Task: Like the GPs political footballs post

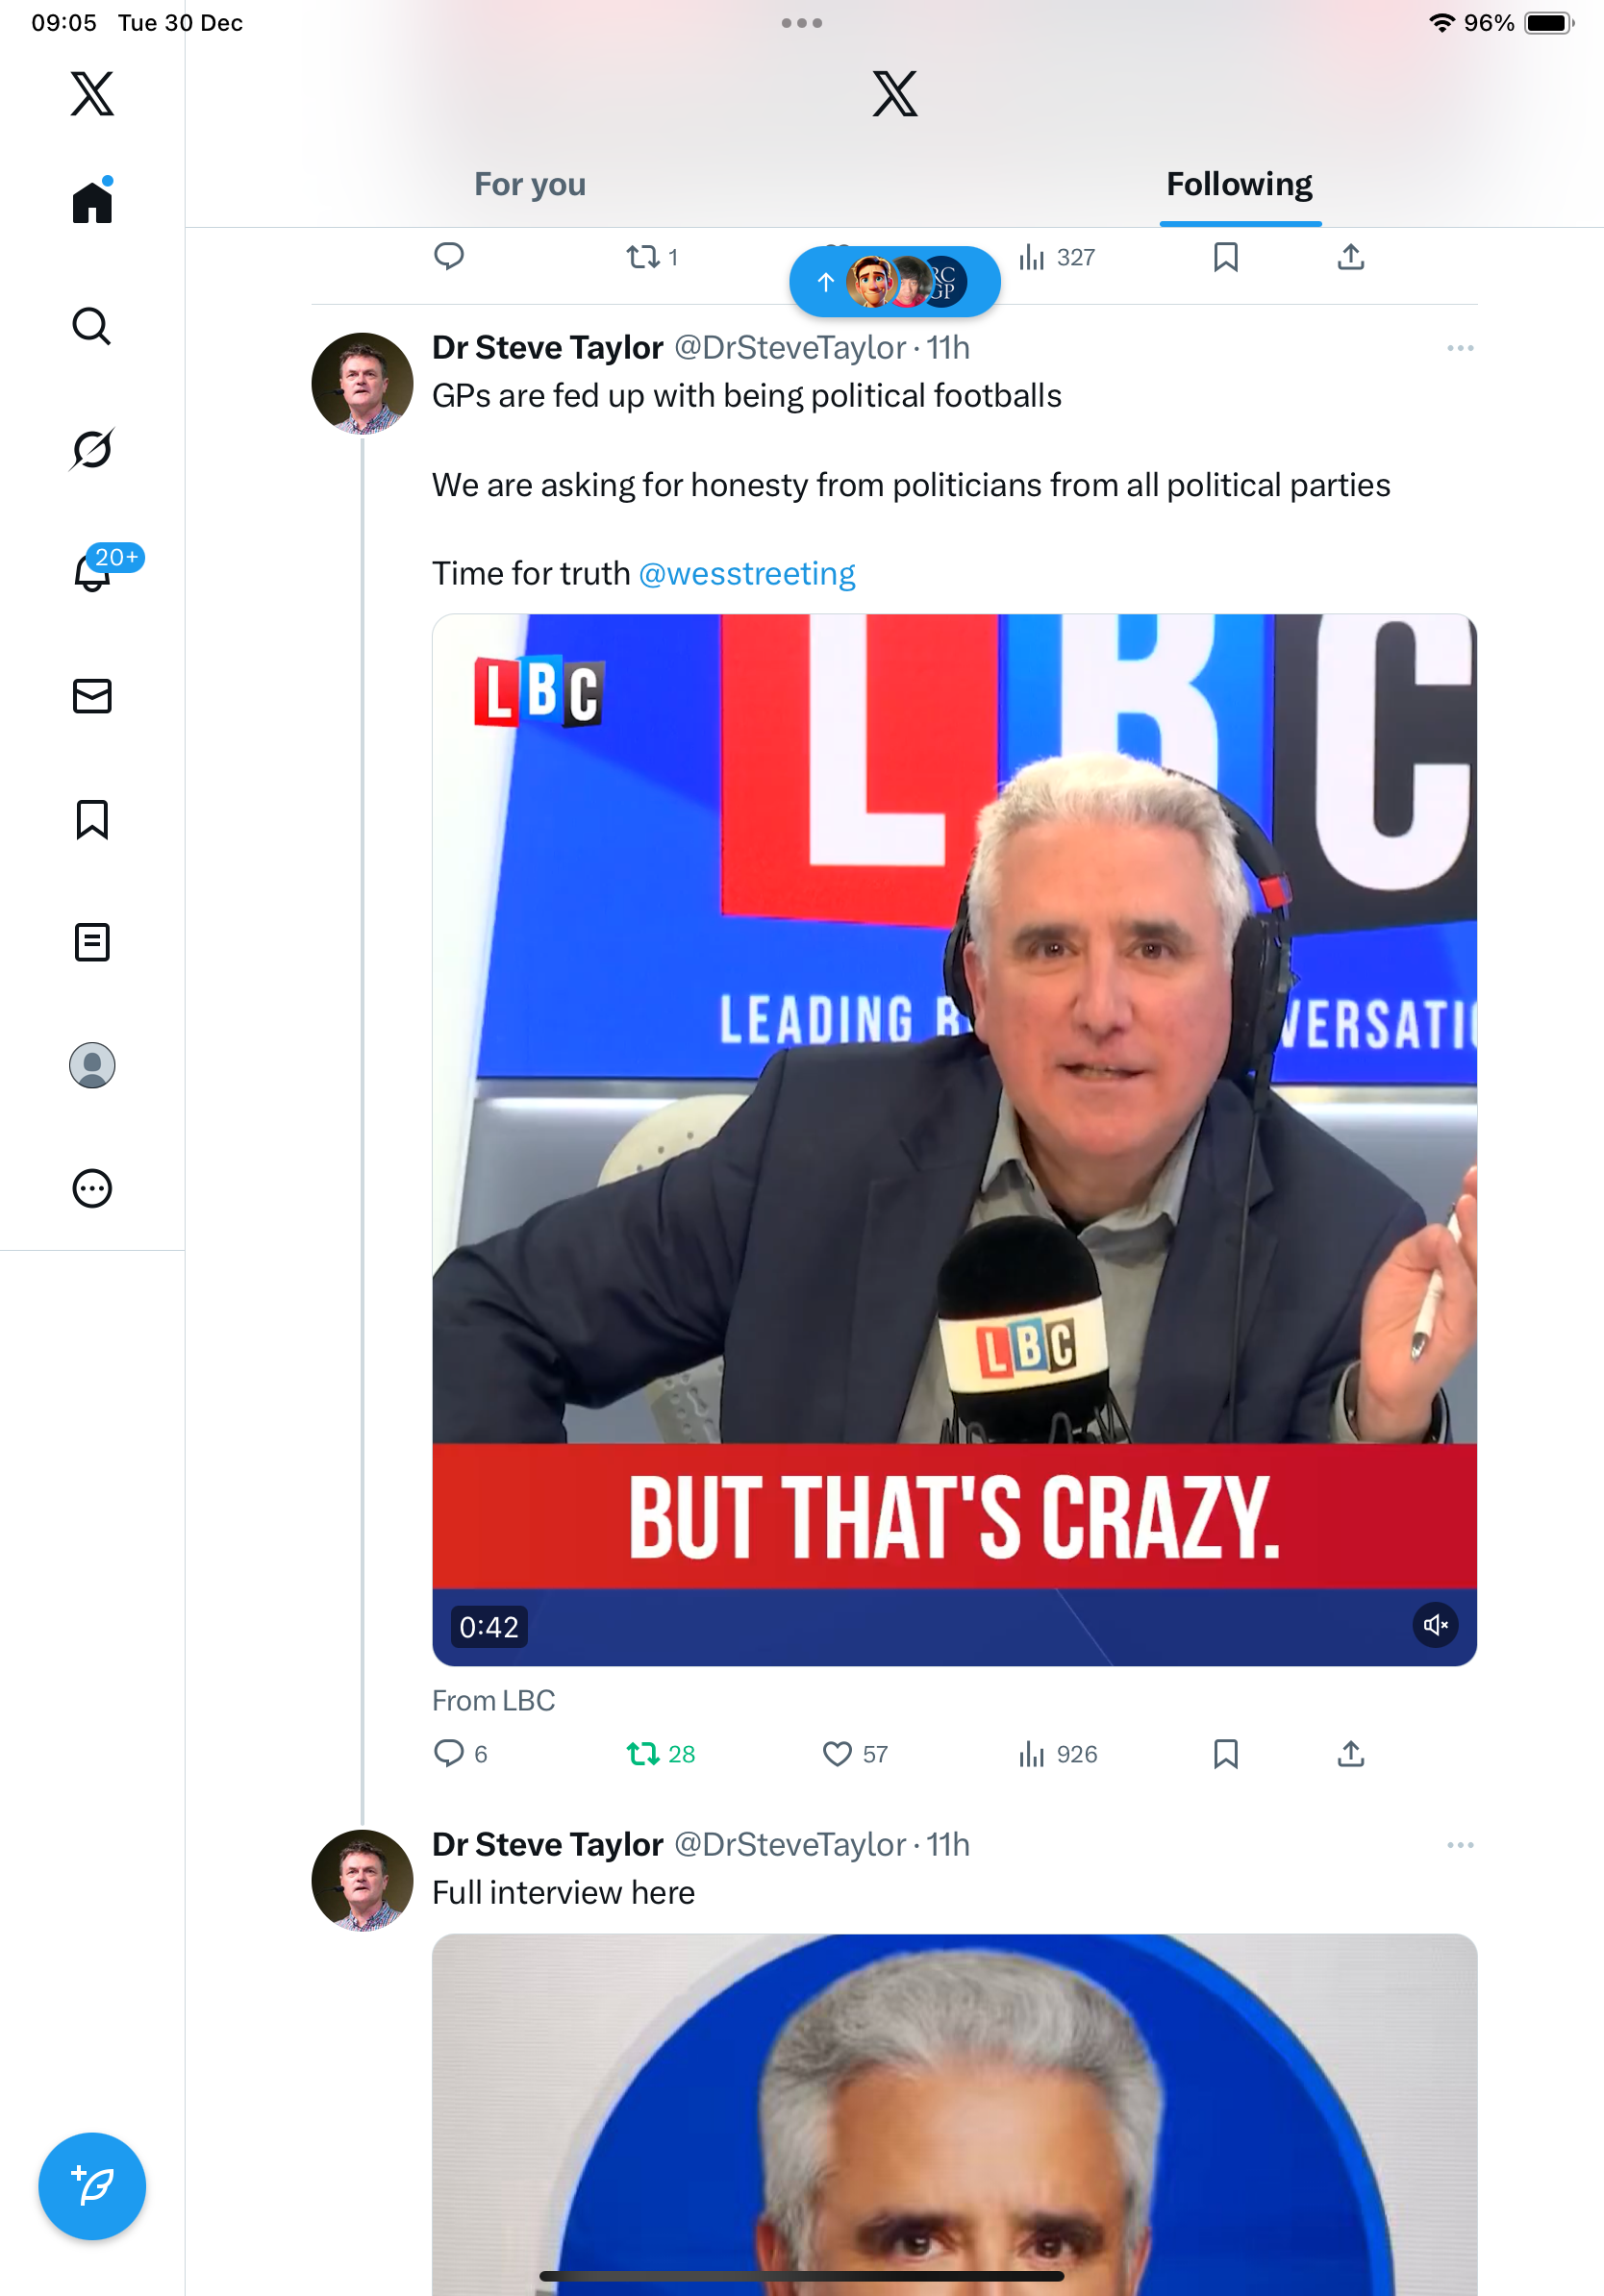Action: 837,1754
